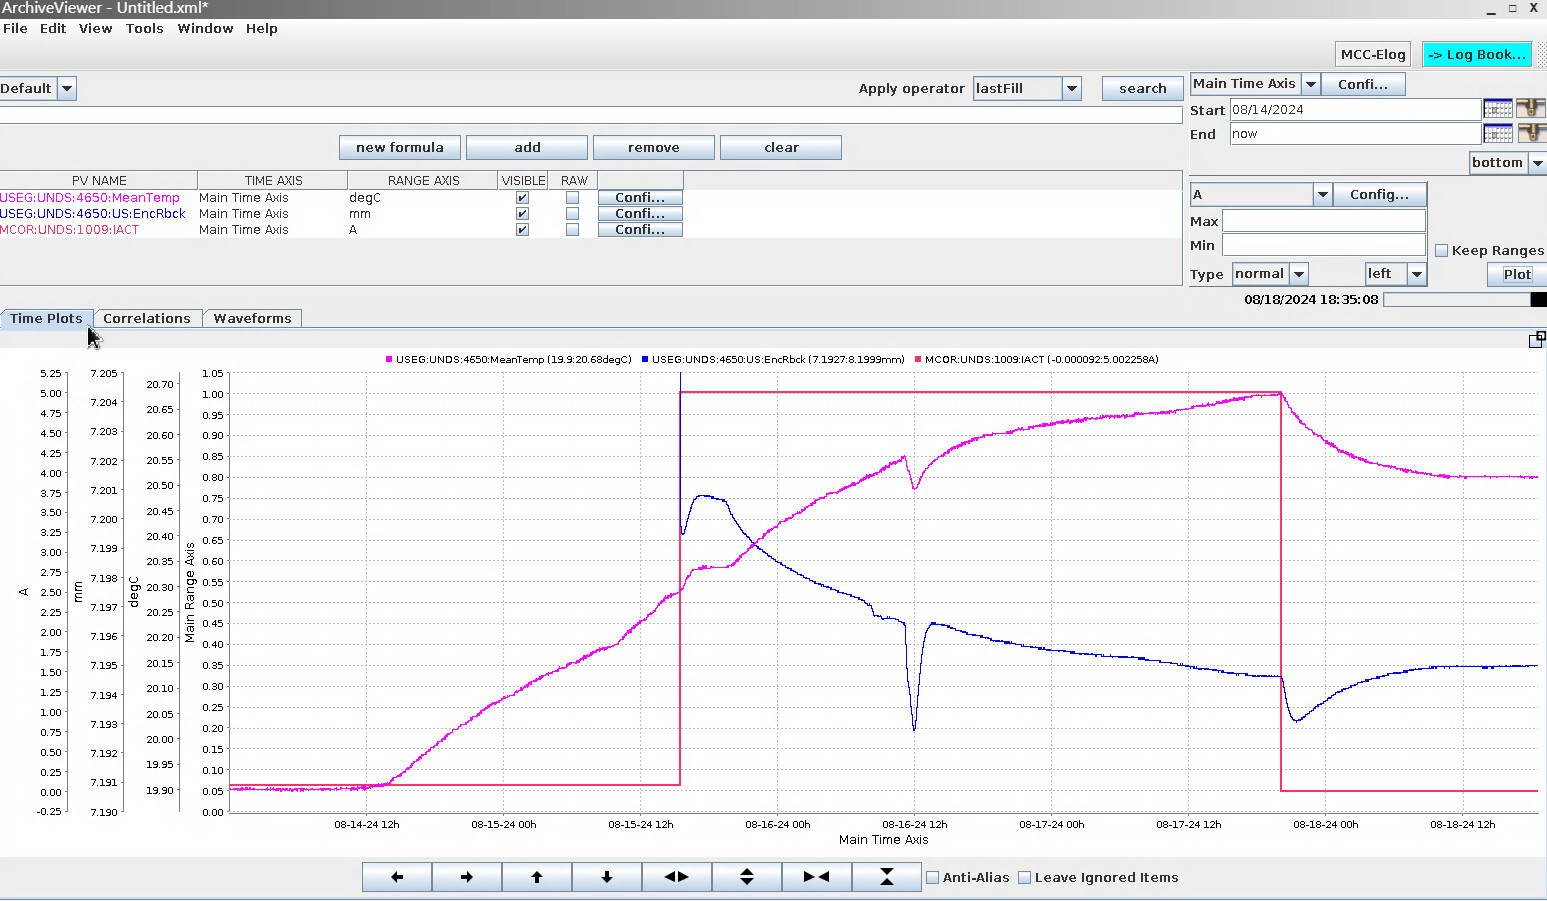Uncheck VISIBLE for USEG:UNDS:4650:MeanTemp
1547x901 pixels.
coord(522,198)
